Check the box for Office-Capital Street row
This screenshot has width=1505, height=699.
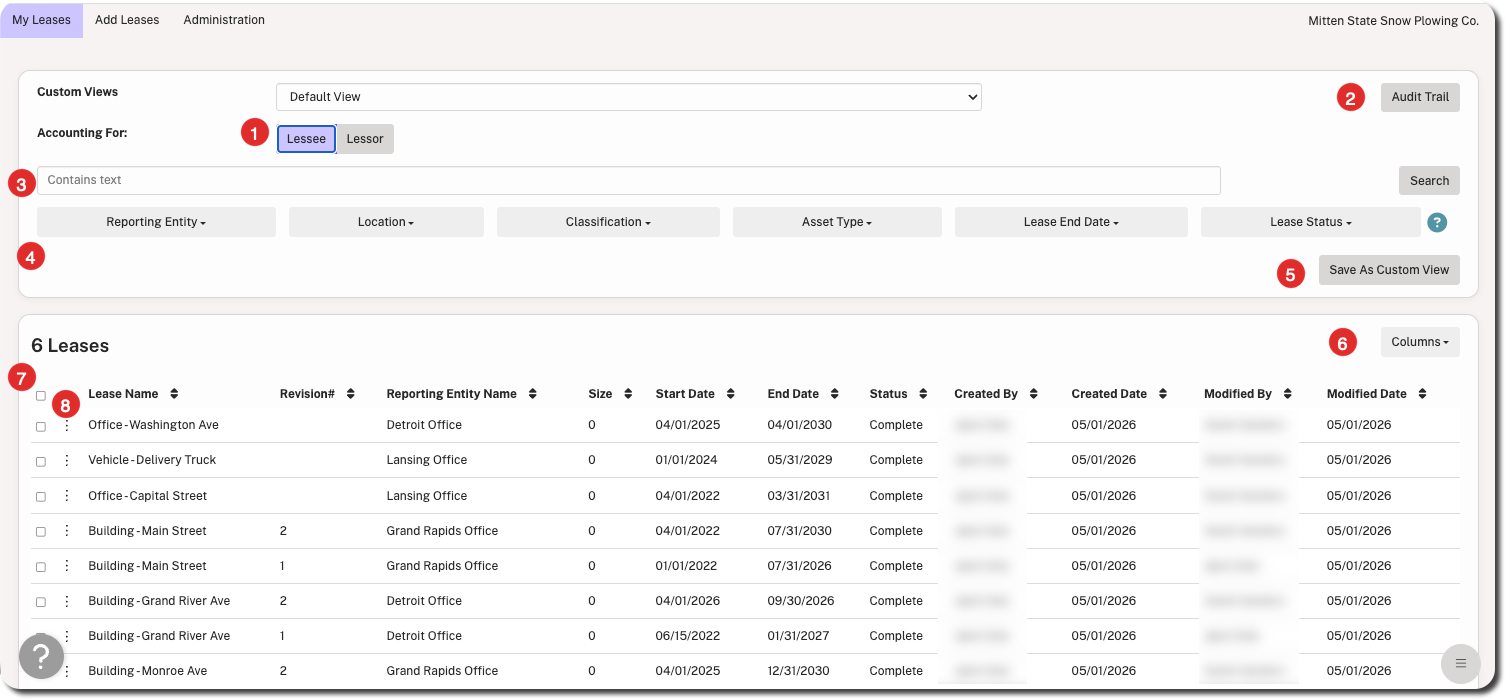(41, 497)
